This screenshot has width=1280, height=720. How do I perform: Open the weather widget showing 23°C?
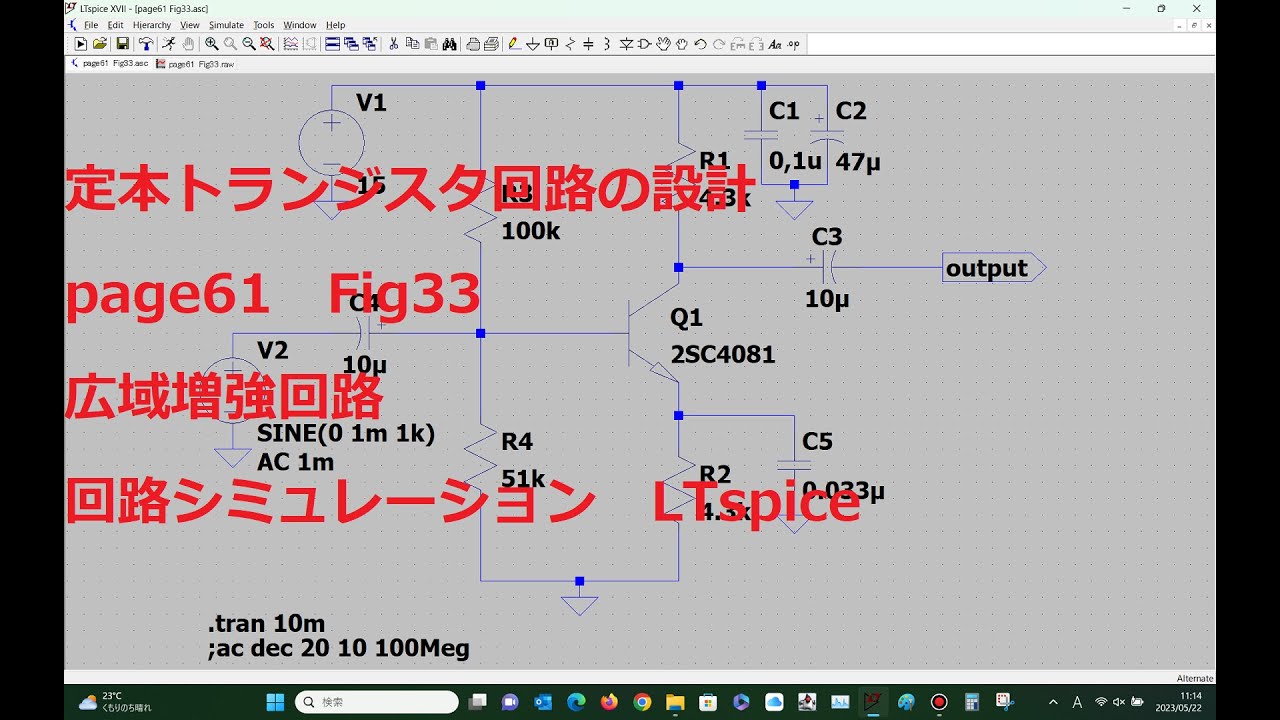(115, 702)
